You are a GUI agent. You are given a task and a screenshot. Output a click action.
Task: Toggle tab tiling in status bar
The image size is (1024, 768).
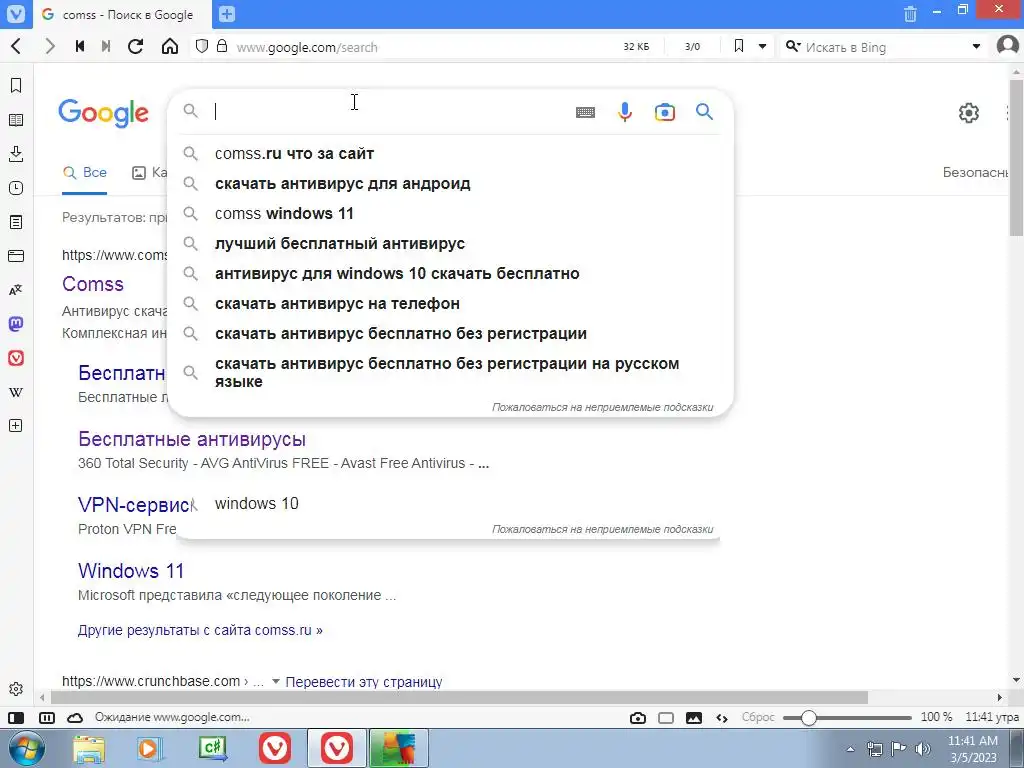coord(47,718)
